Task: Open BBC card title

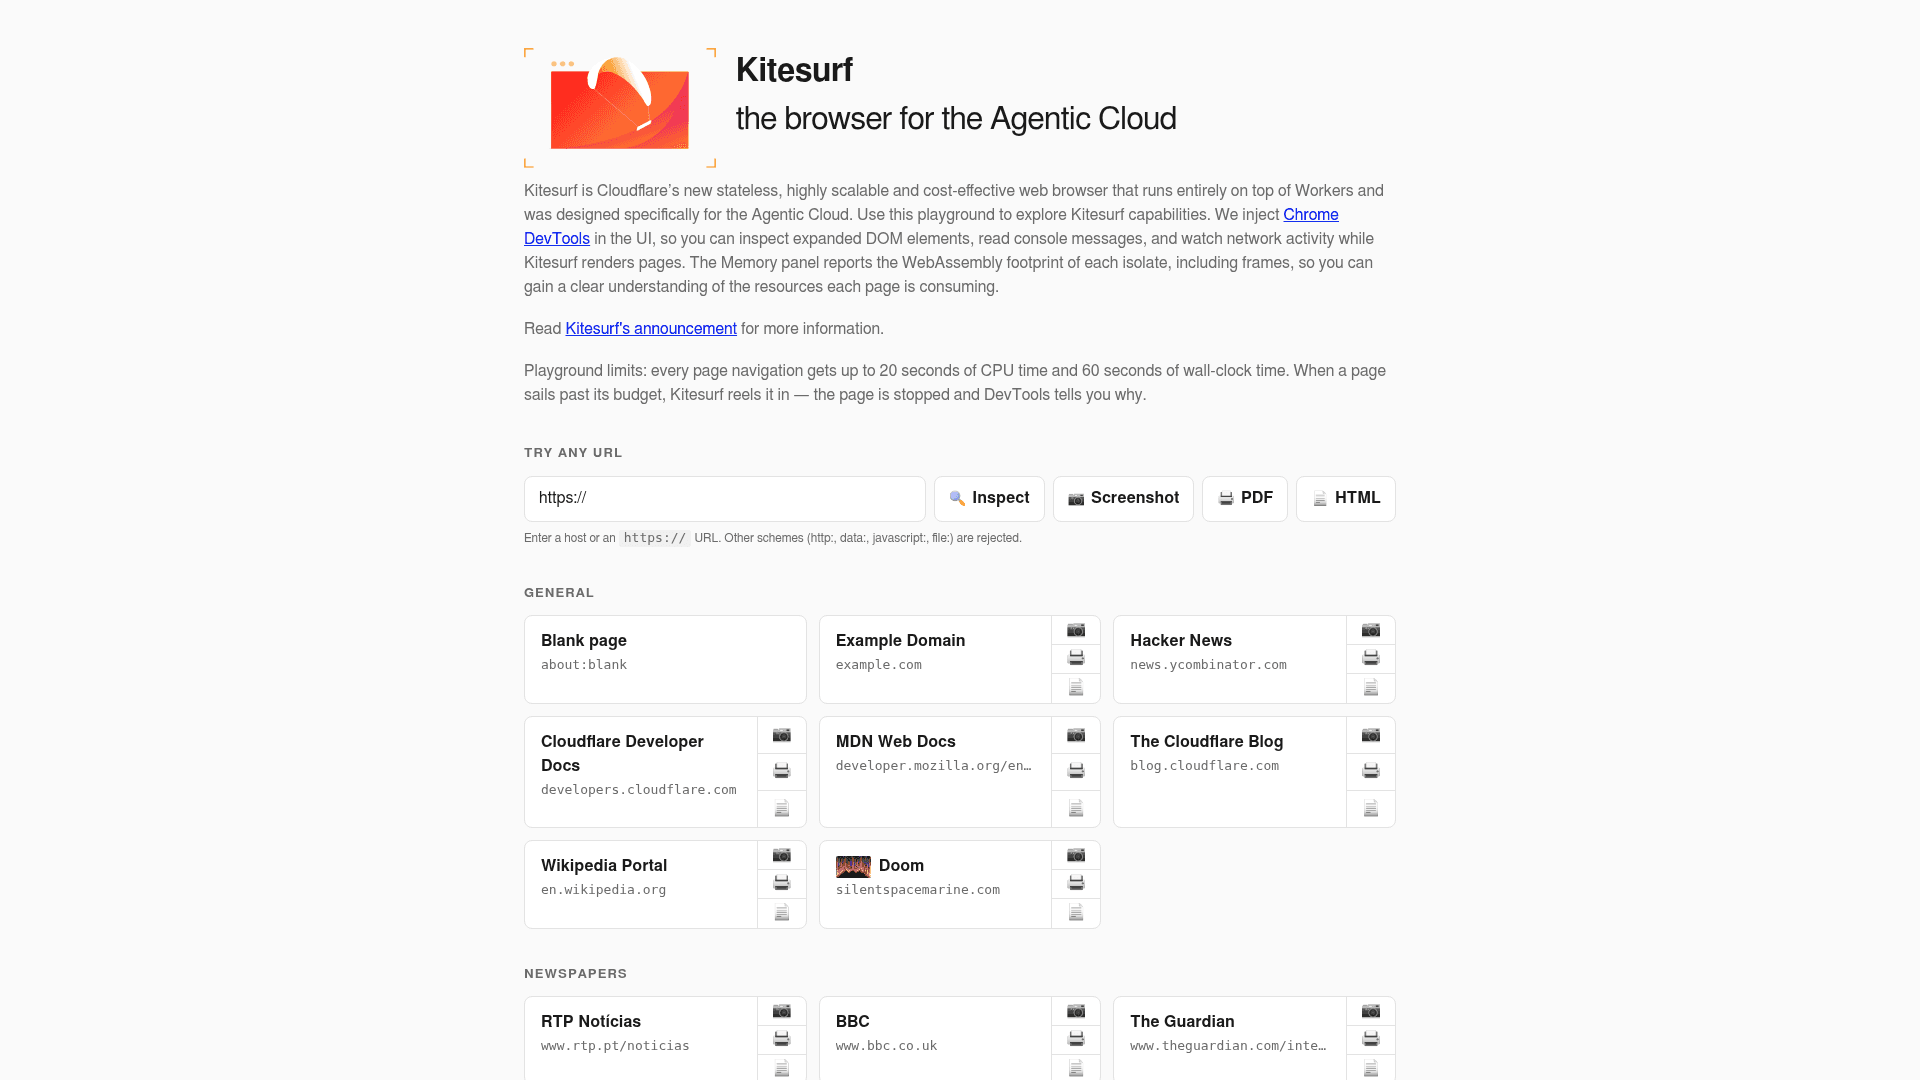Action: [x=853, y=1021]
